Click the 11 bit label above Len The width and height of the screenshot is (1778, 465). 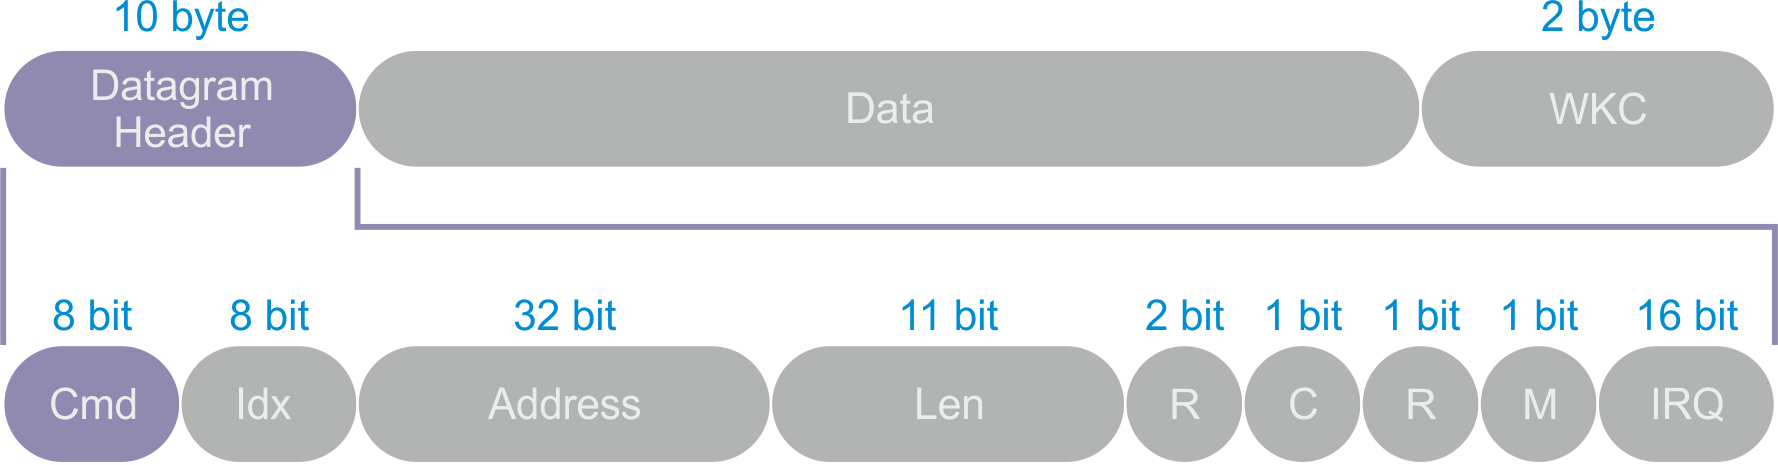point(948,316)
